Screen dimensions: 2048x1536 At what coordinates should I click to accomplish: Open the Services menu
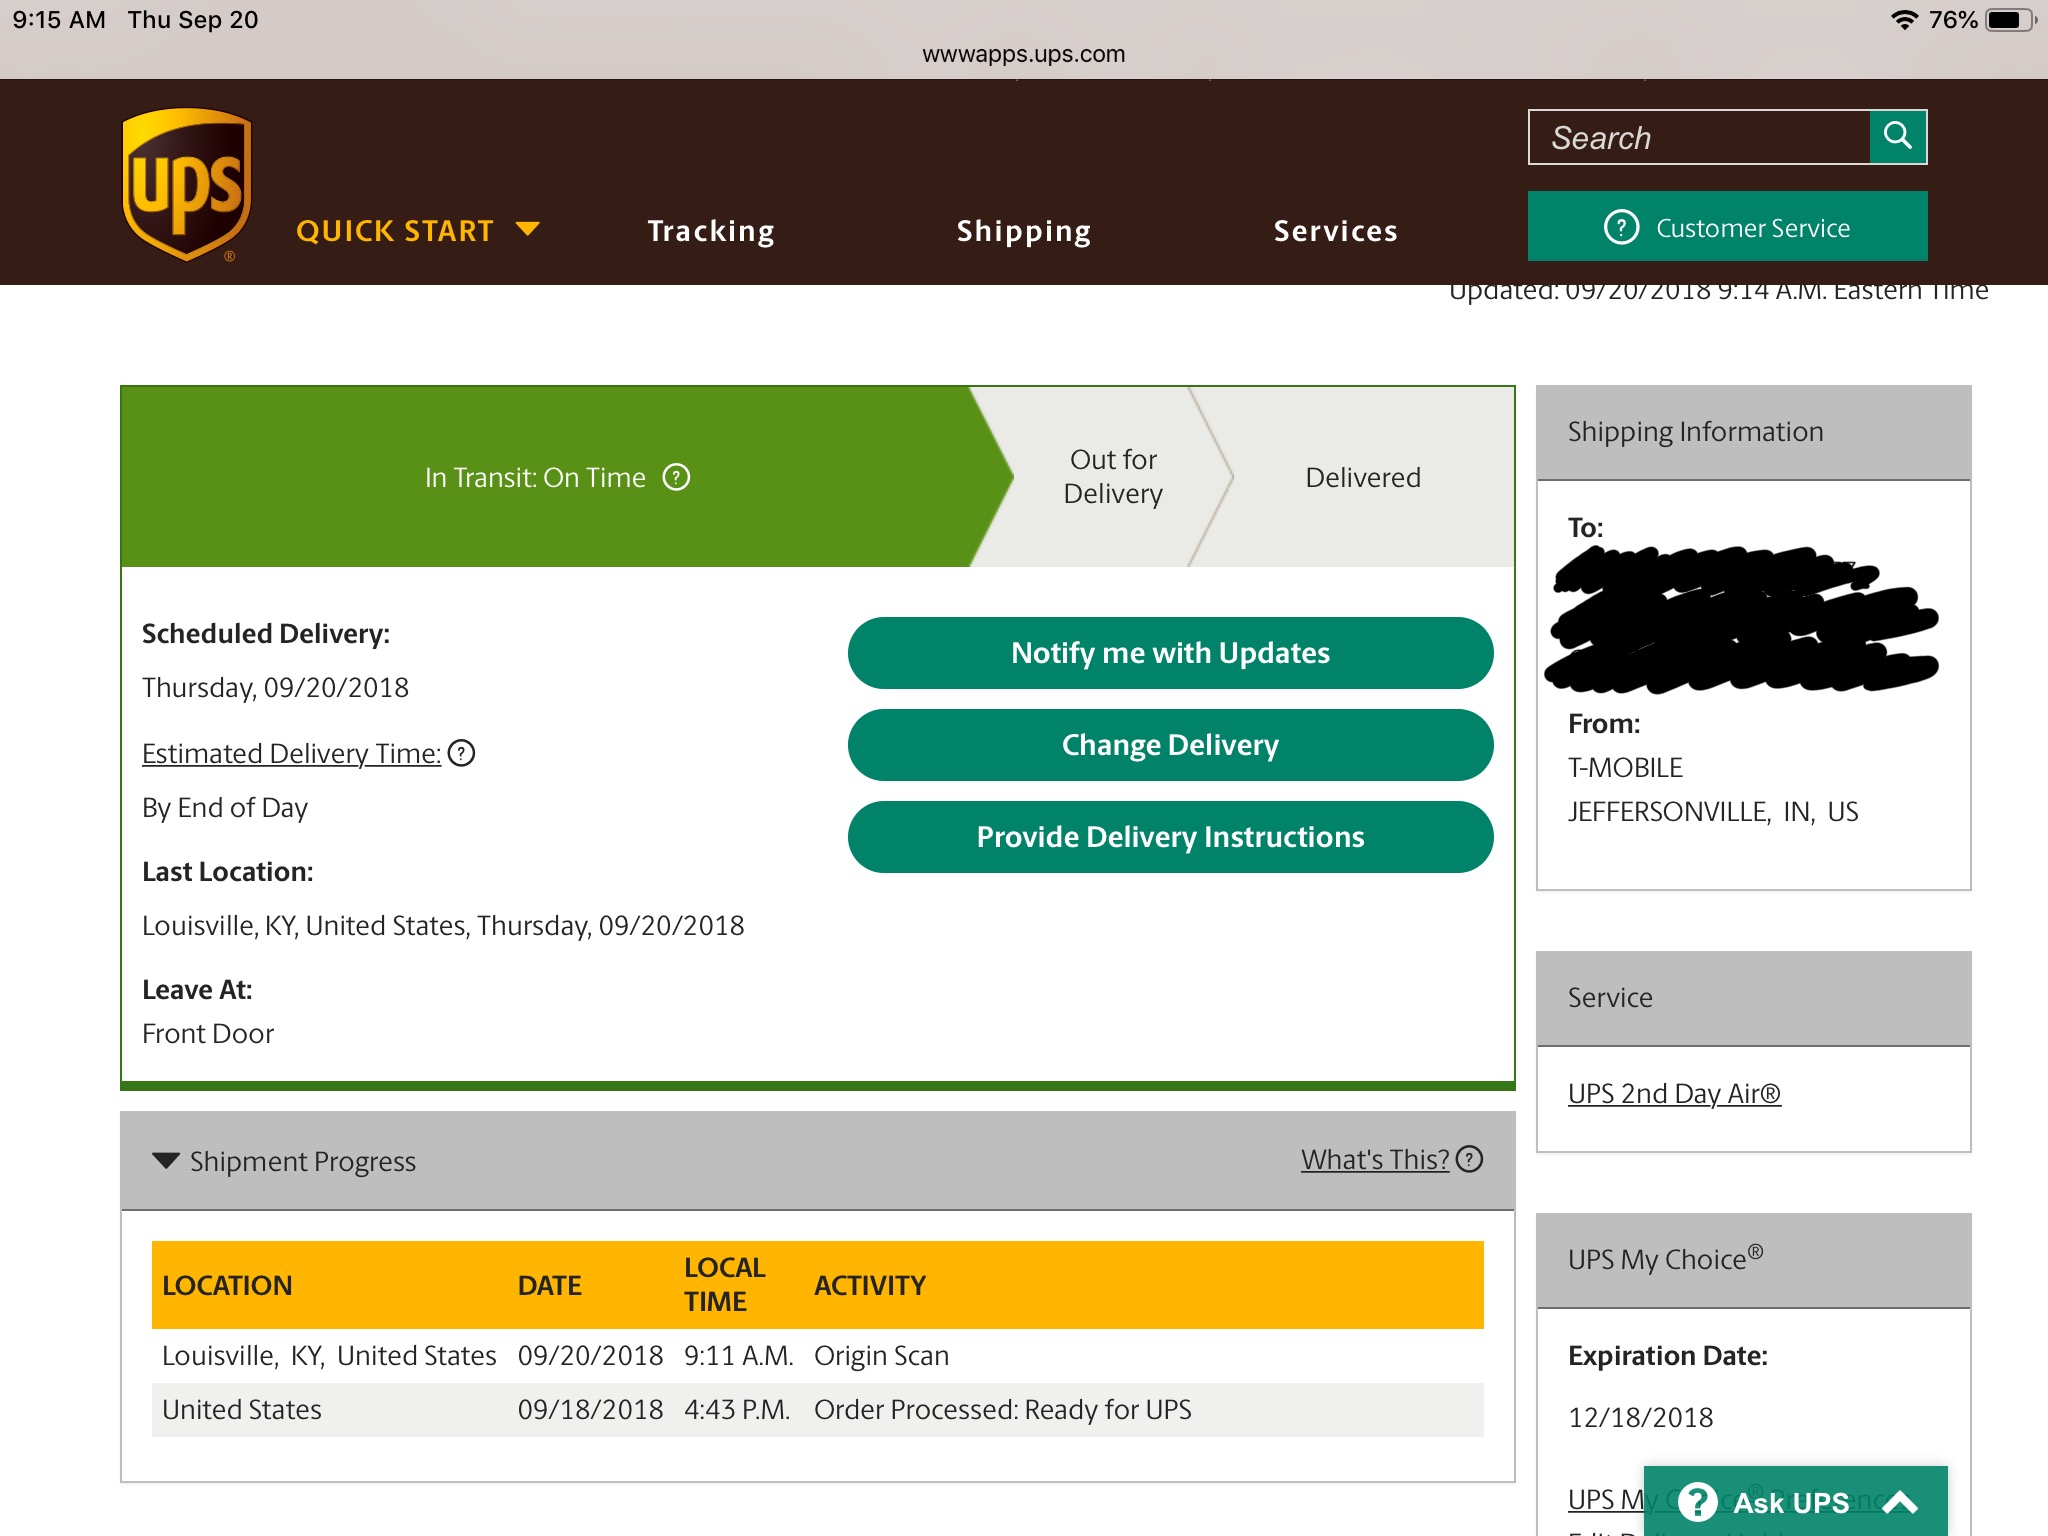[1335, 231]
